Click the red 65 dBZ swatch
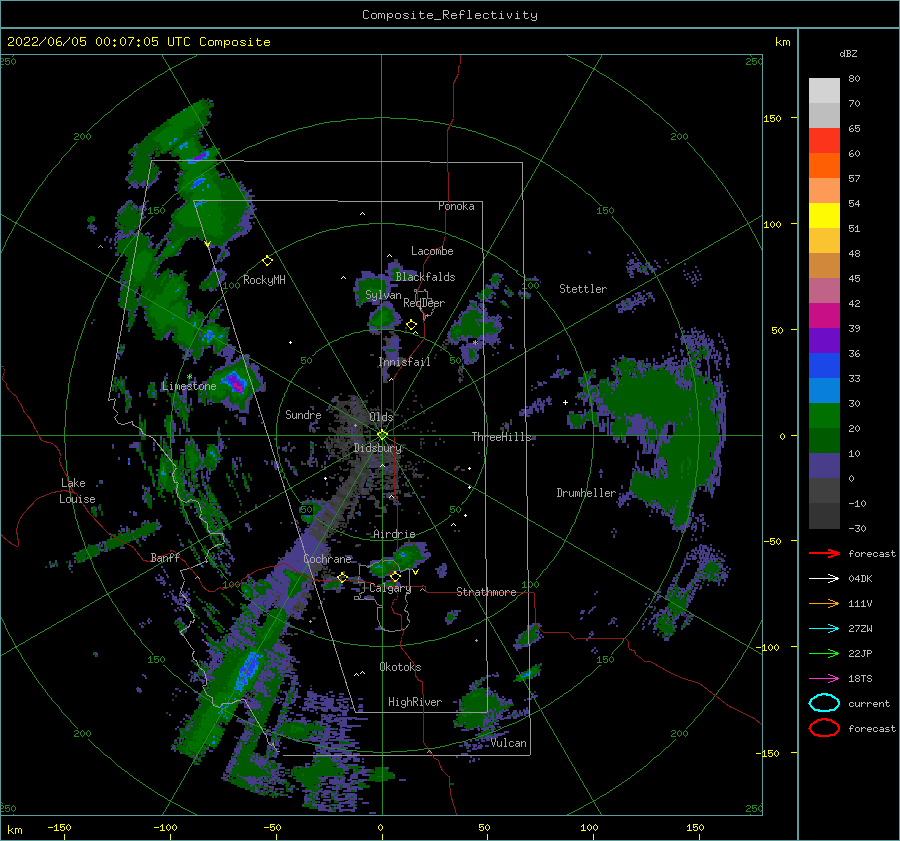This screenshot has height=841, width=900. coord(824,140)
